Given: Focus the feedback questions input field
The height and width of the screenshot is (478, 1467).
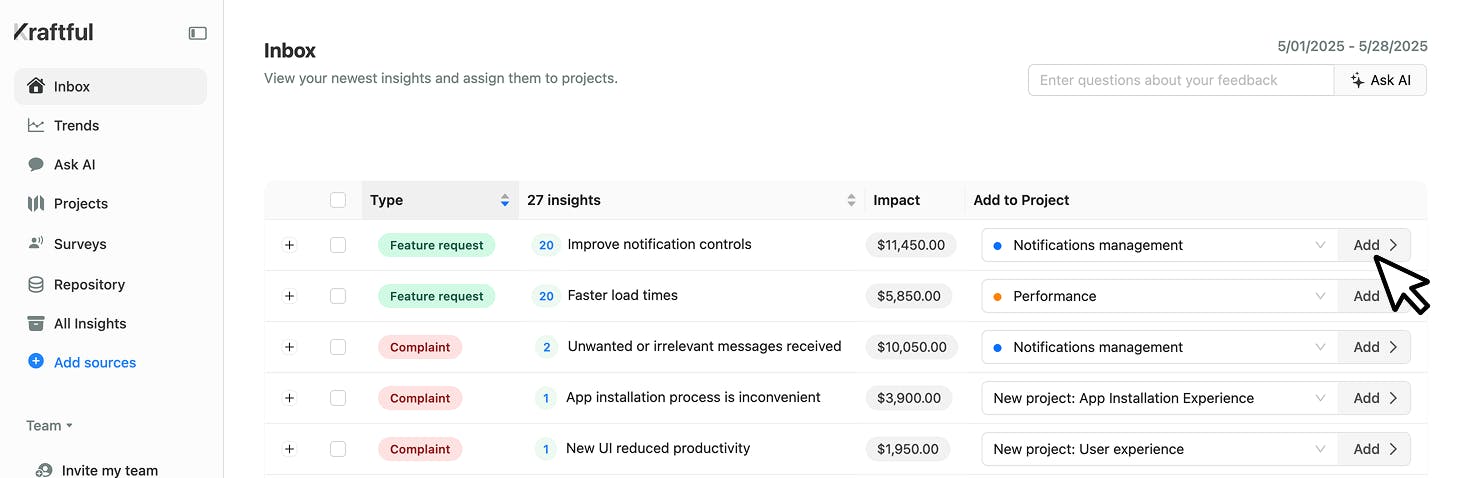Looking at the screenshot, I should [1180, 80].
